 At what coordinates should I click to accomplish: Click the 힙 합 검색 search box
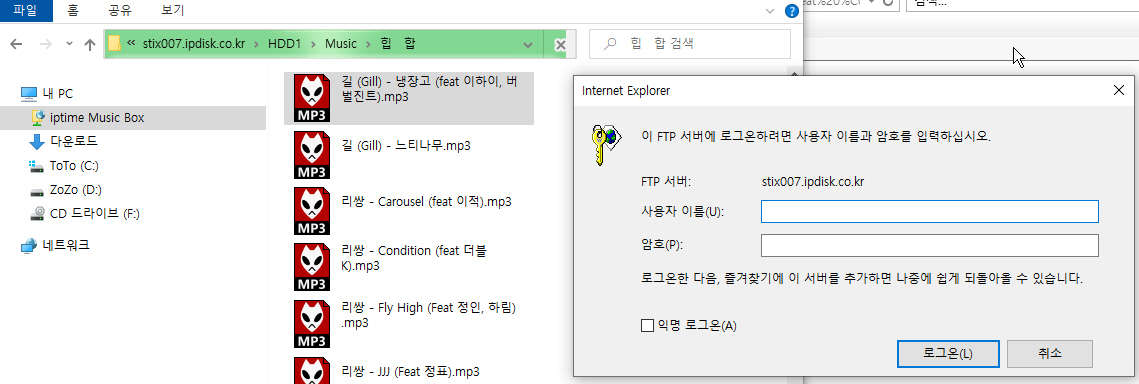(x=689, y=44)
